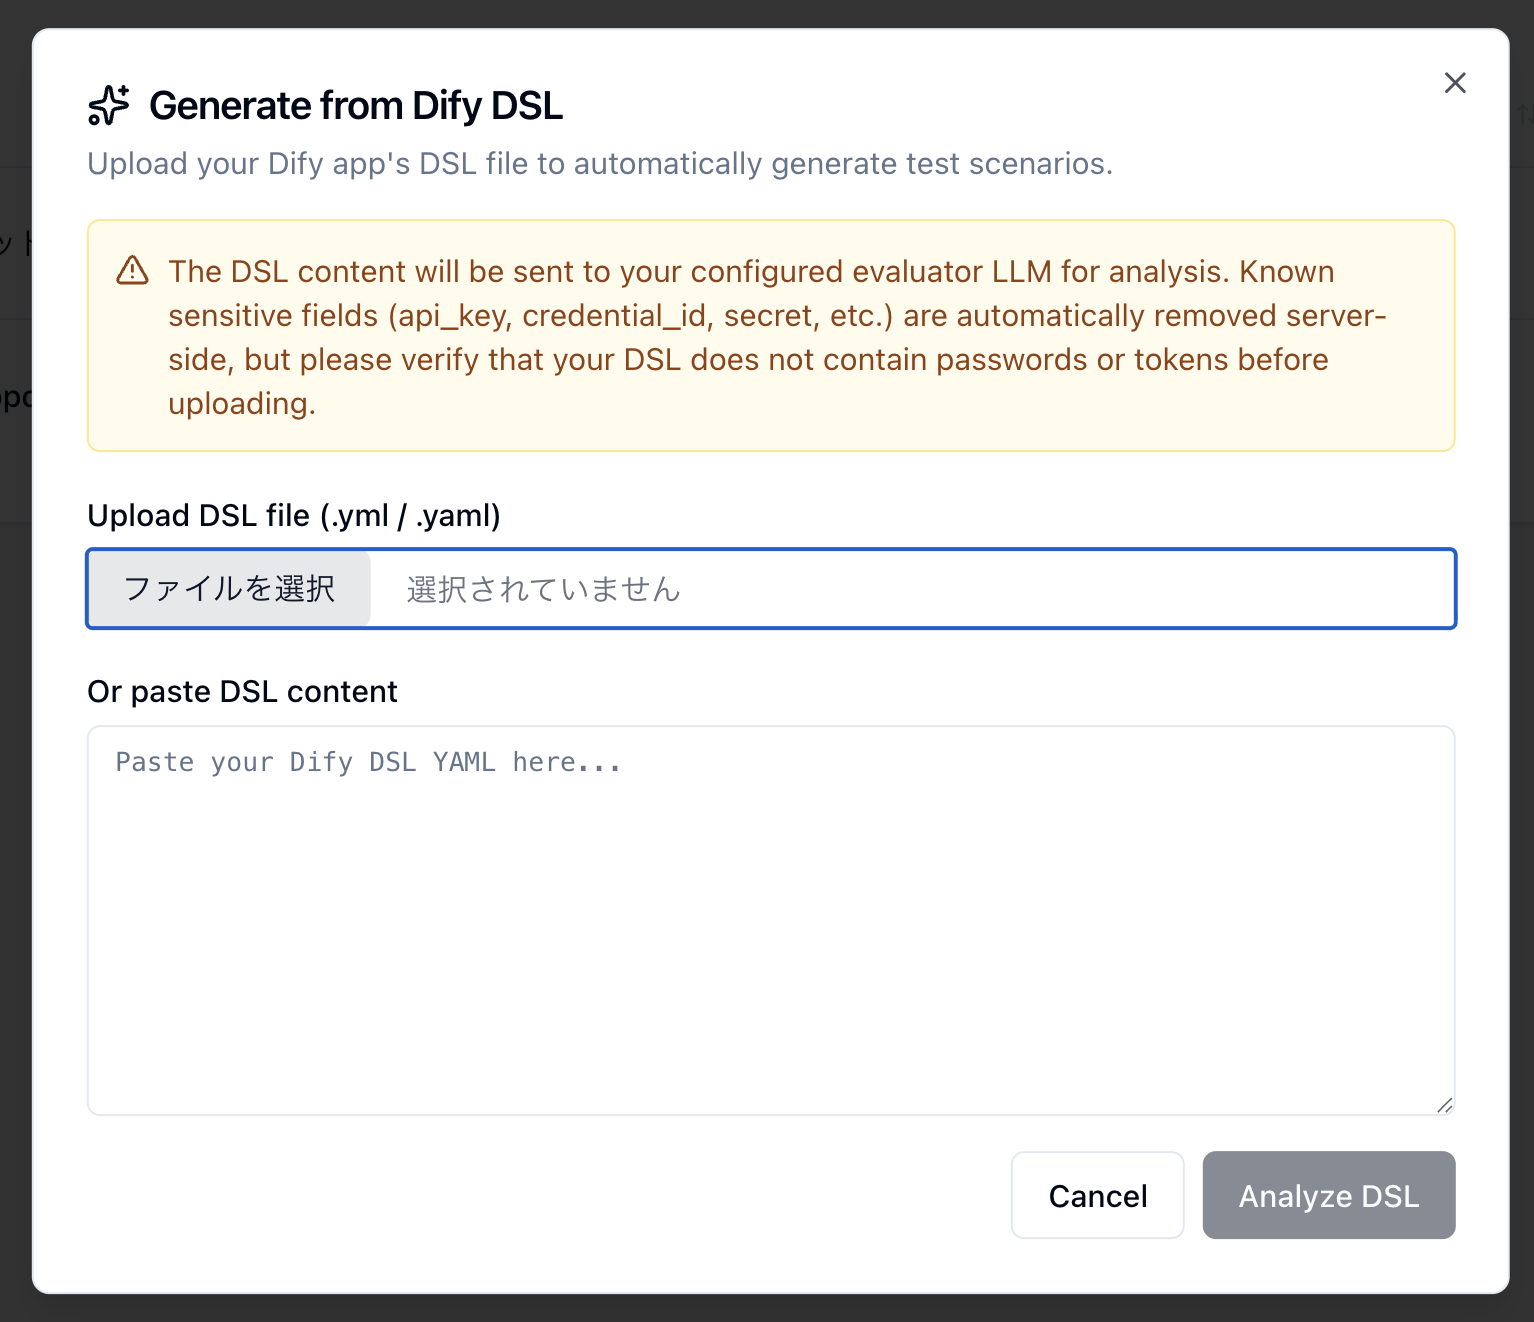Click the 選択されていません filename display area
The height and width of the screenshot is (1322, 1534).
(x=541, y=589)
